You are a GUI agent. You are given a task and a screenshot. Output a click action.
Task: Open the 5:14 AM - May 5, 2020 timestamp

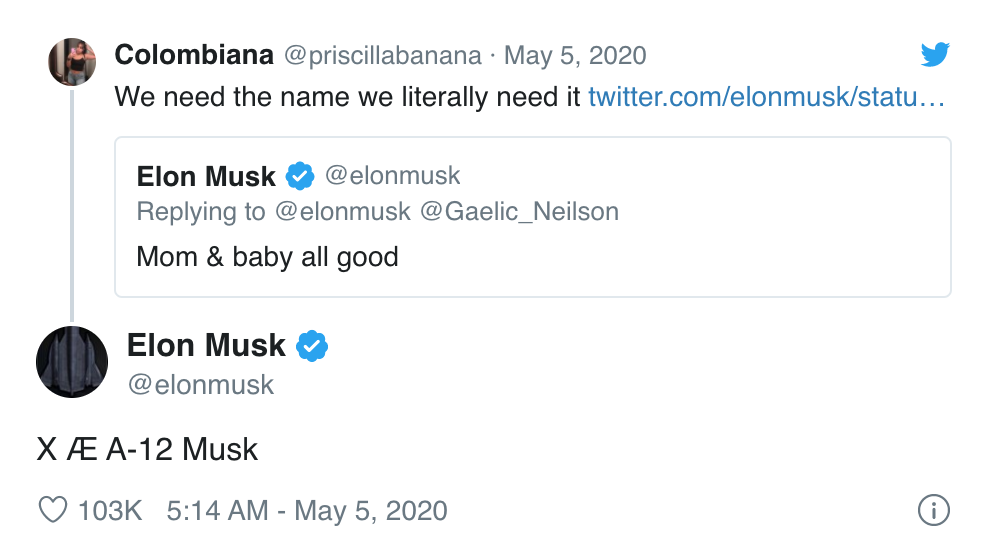click(x=307, y=511)
